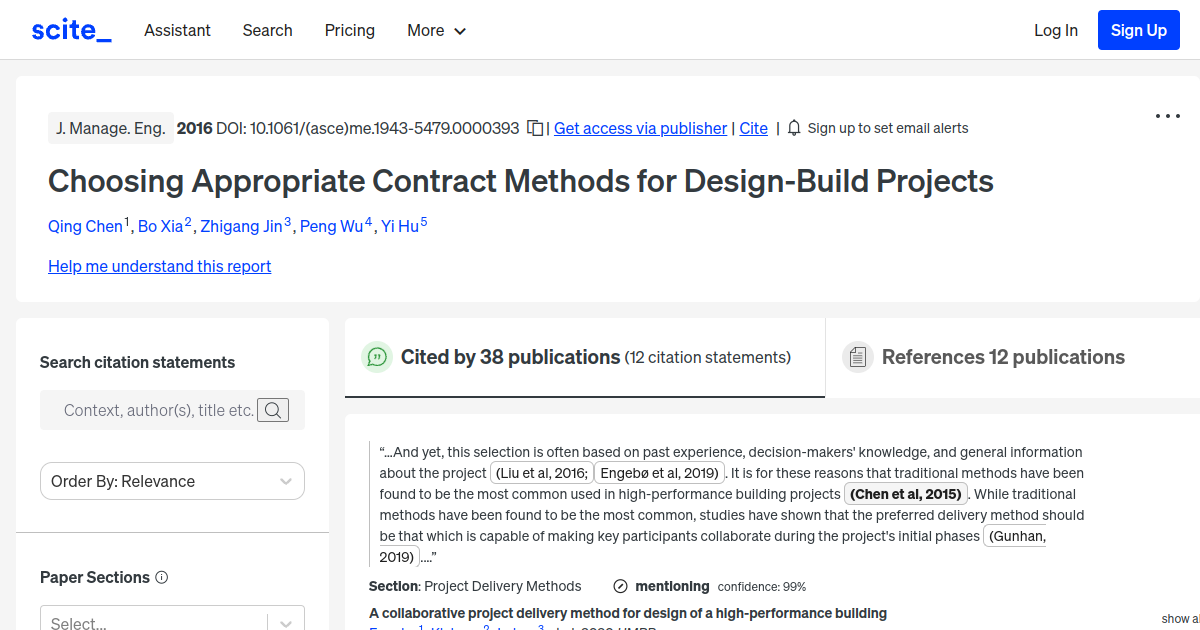Click the bell icon to set email alerts
Viewport: 1200px width, 630px height.
[792, 128]
